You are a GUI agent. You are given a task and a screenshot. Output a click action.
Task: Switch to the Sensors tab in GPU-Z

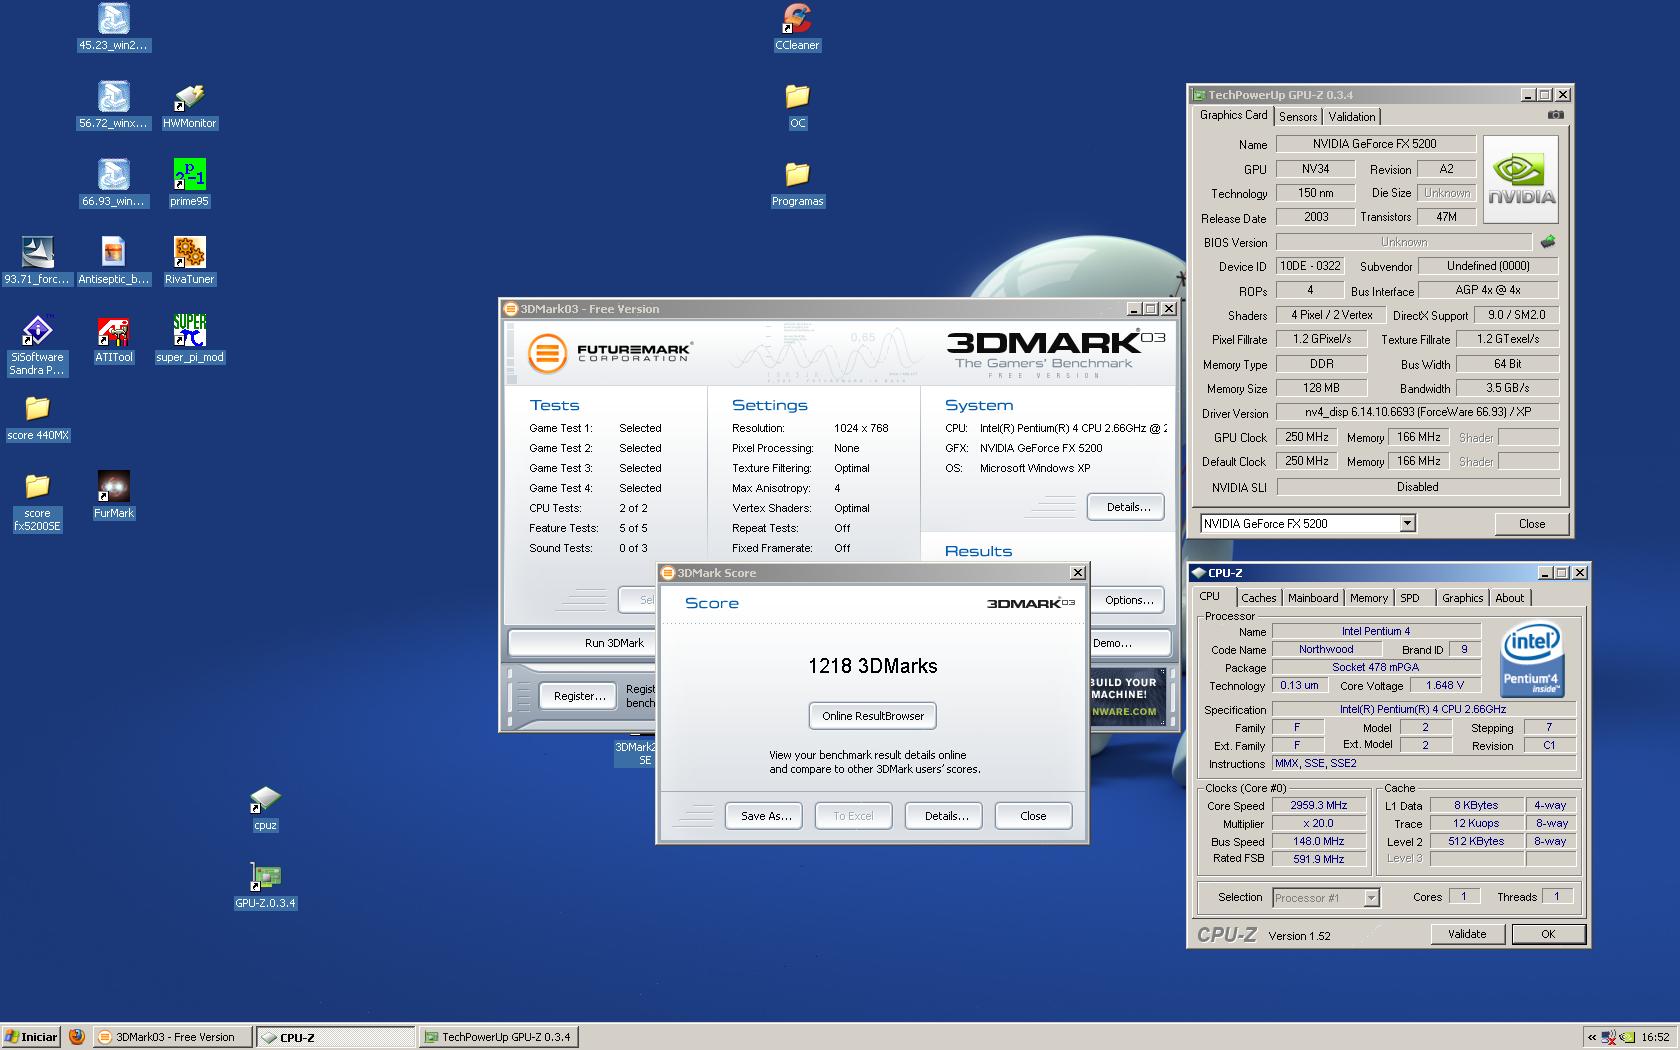click(x=1298, y=117)
